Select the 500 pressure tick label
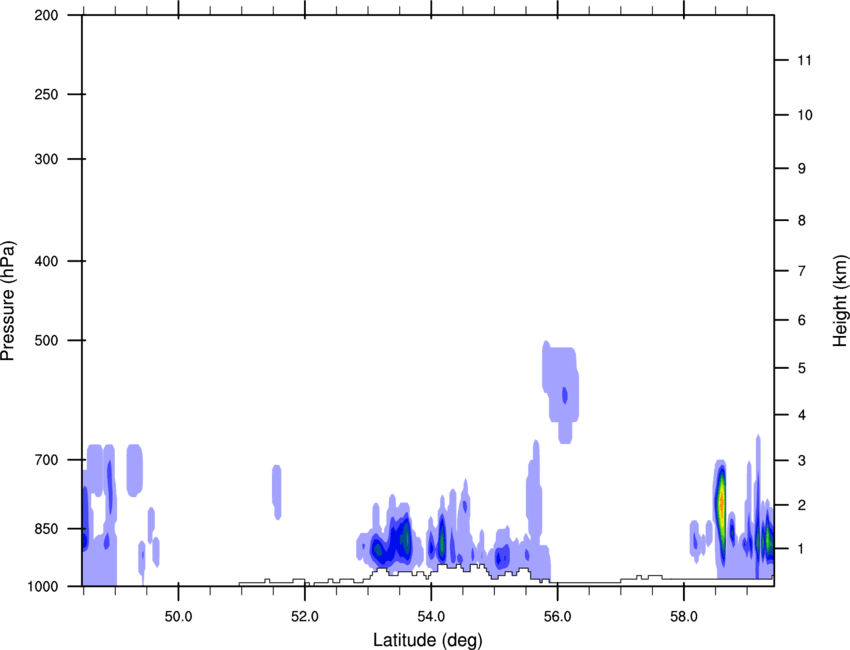850x650 pixels. coord(47,340)
